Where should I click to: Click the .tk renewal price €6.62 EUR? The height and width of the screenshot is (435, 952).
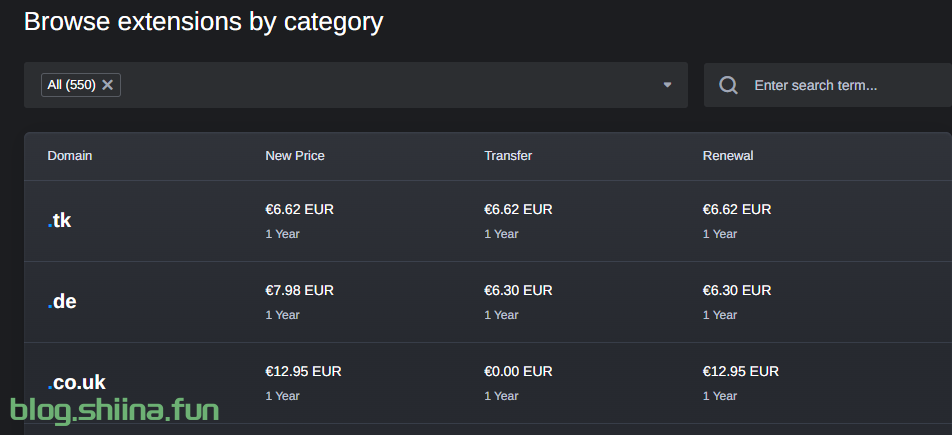[x=737, y=210]
